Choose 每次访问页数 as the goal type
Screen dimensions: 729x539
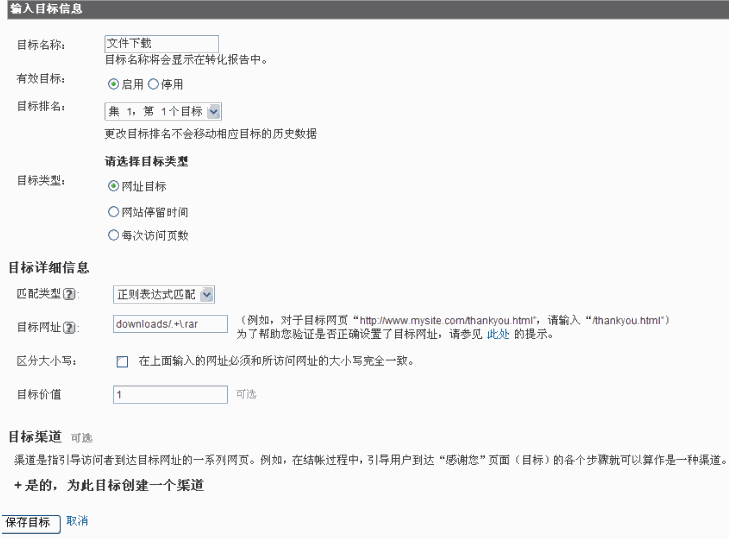[x=113, y=236]
